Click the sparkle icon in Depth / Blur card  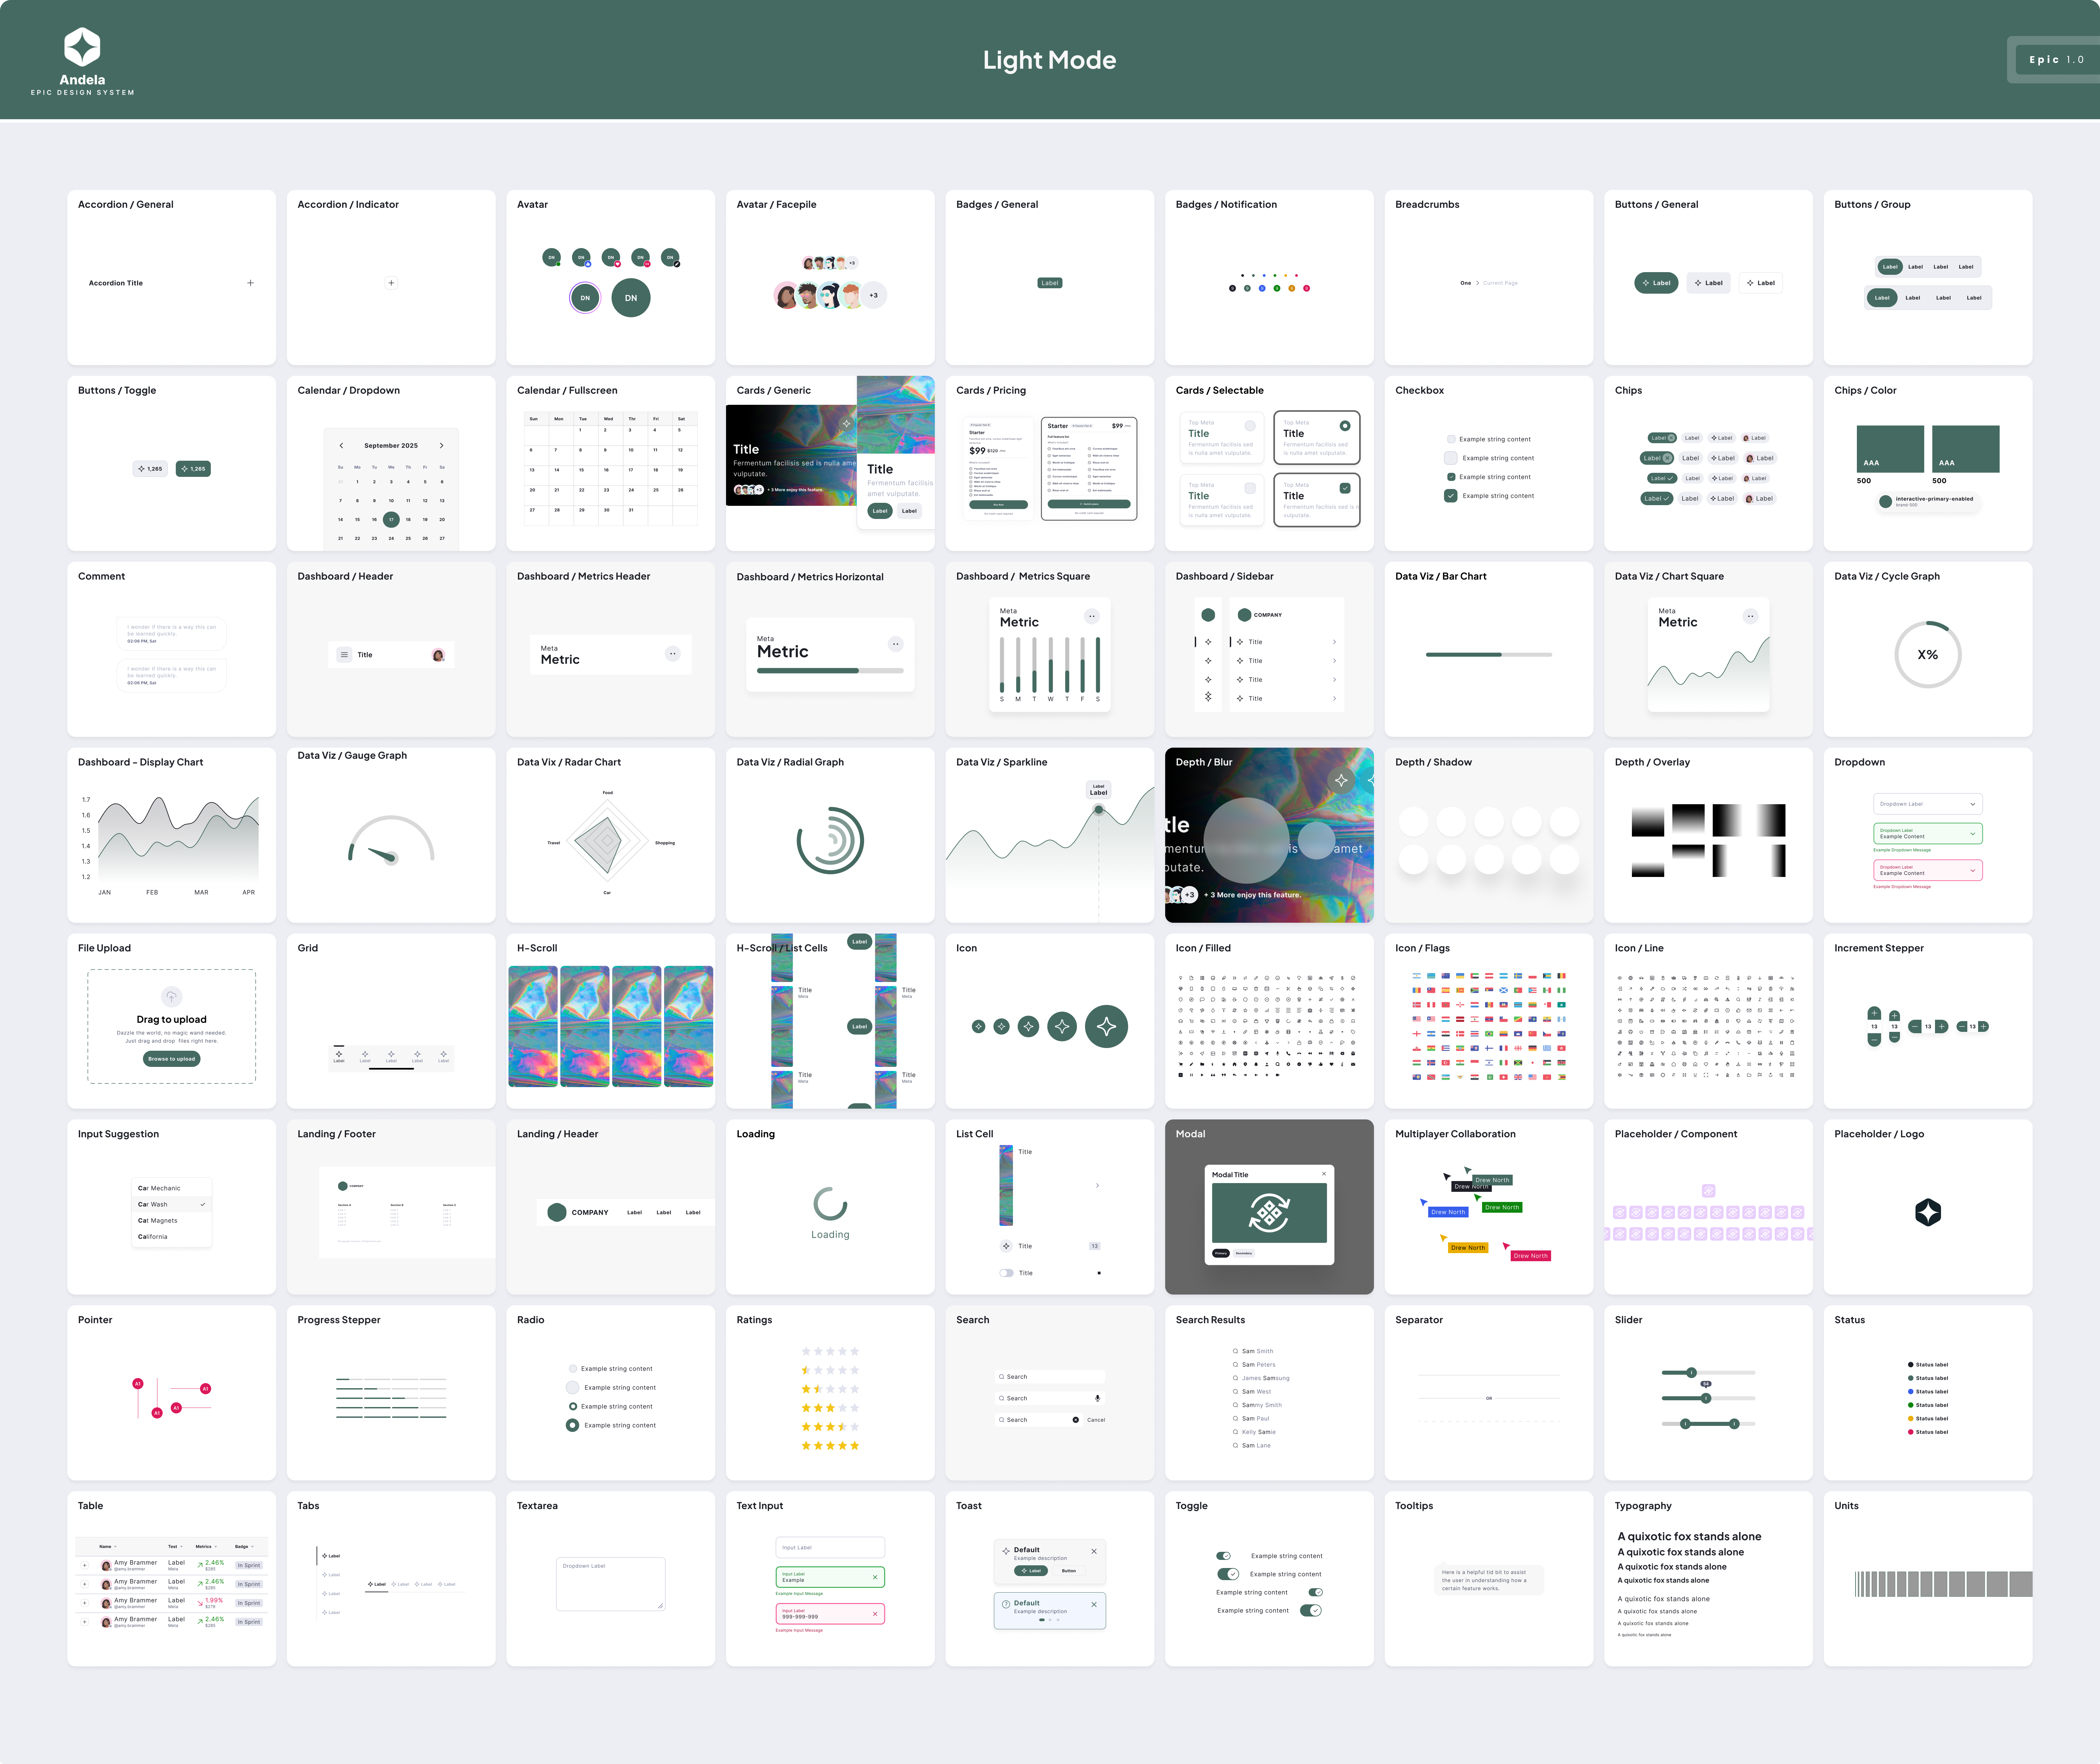click(1341, 780)
